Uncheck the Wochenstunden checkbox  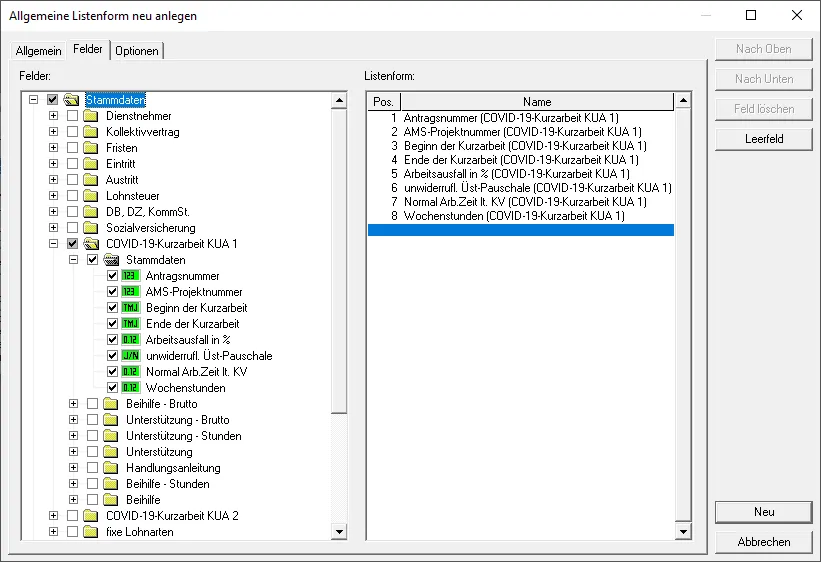[x=112, y=388]
